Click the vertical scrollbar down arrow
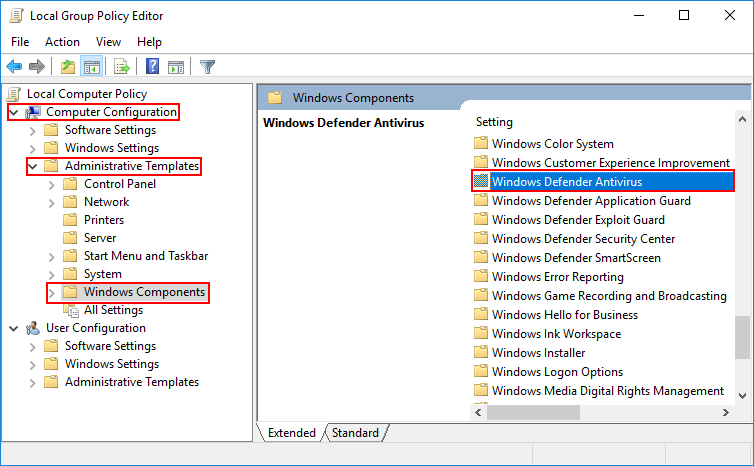 pyautogui.click(x=742, y=396)
